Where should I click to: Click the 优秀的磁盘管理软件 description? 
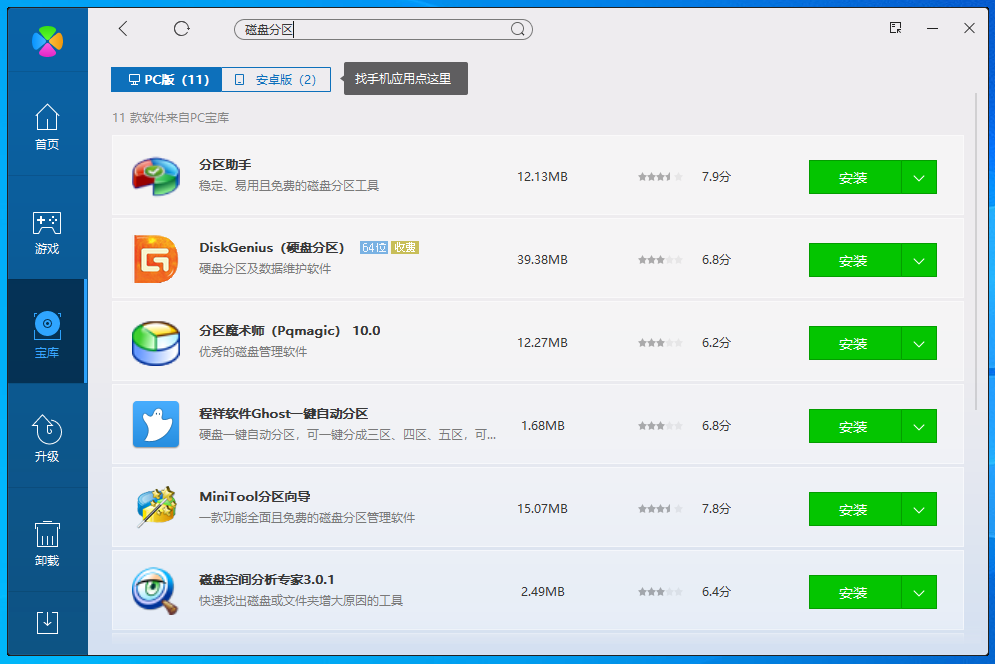click(253, 352)
